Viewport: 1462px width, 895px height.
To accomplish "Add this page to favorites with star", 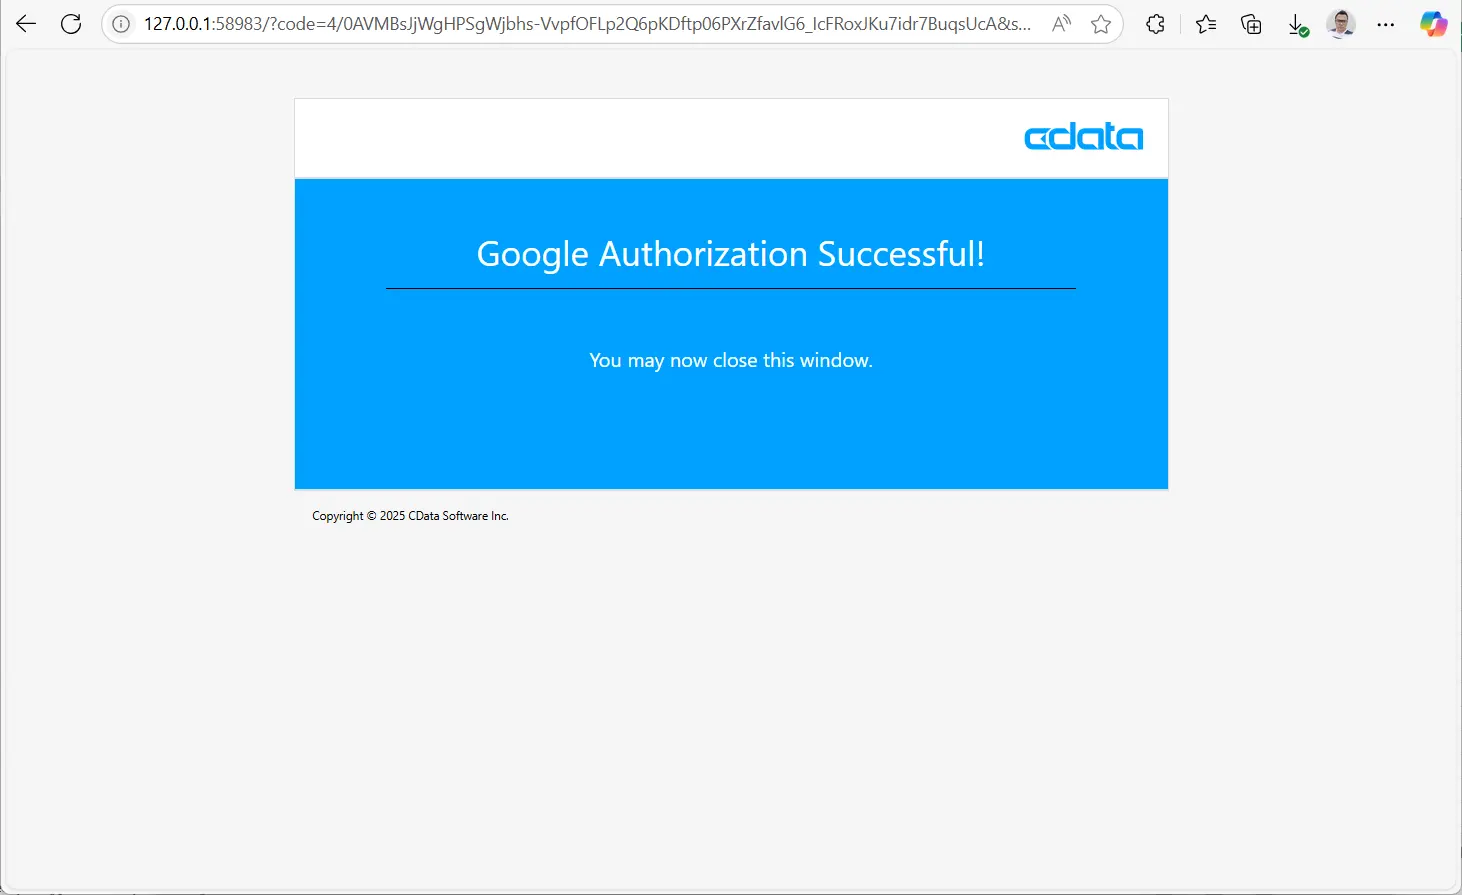I will click(x=1101, y=24).
